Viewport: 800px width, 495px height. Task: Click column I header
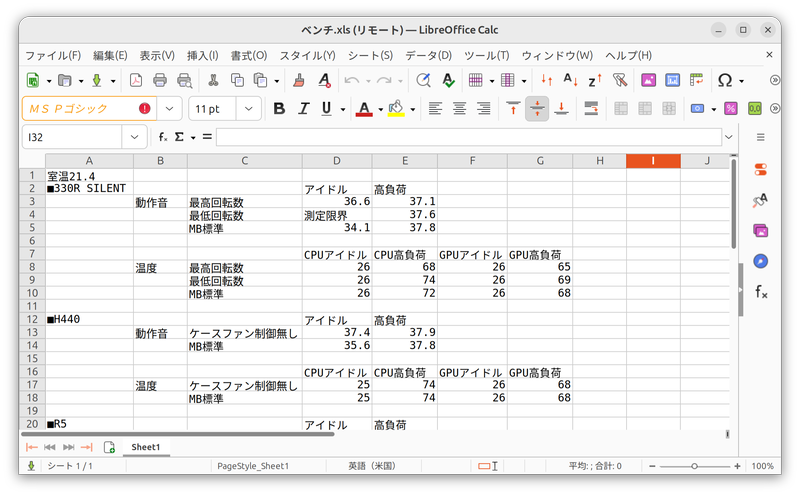point(653,161)
